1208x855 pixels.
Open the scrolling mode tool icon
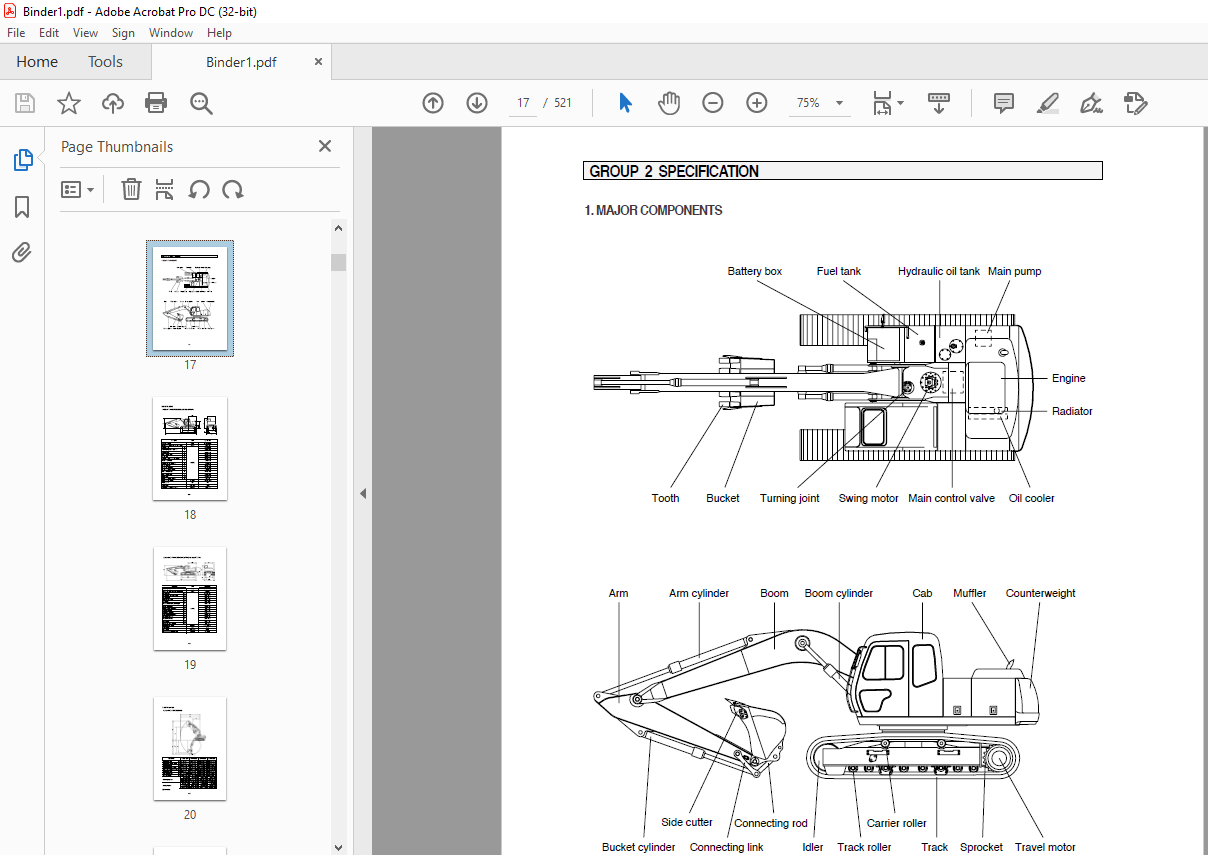(939, 103)
